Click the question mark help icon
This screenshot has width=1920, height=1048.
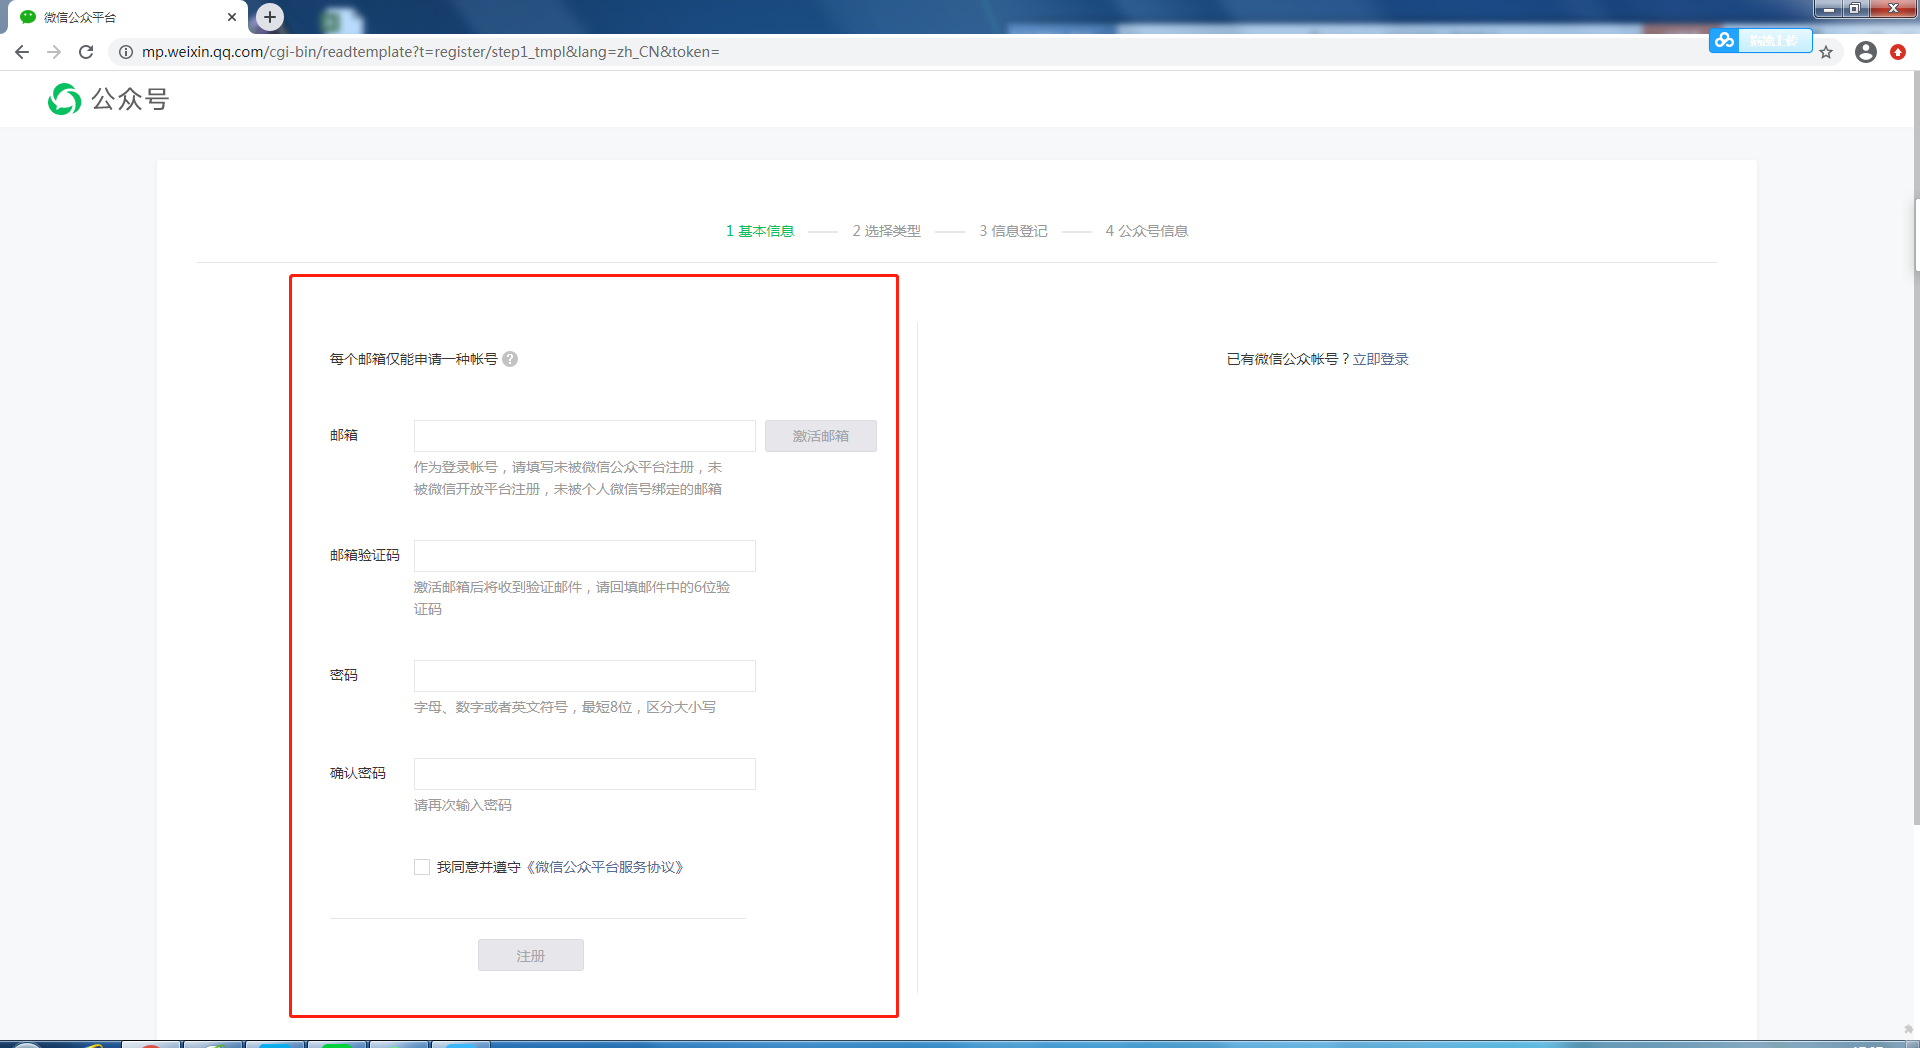tap(510, 359)
